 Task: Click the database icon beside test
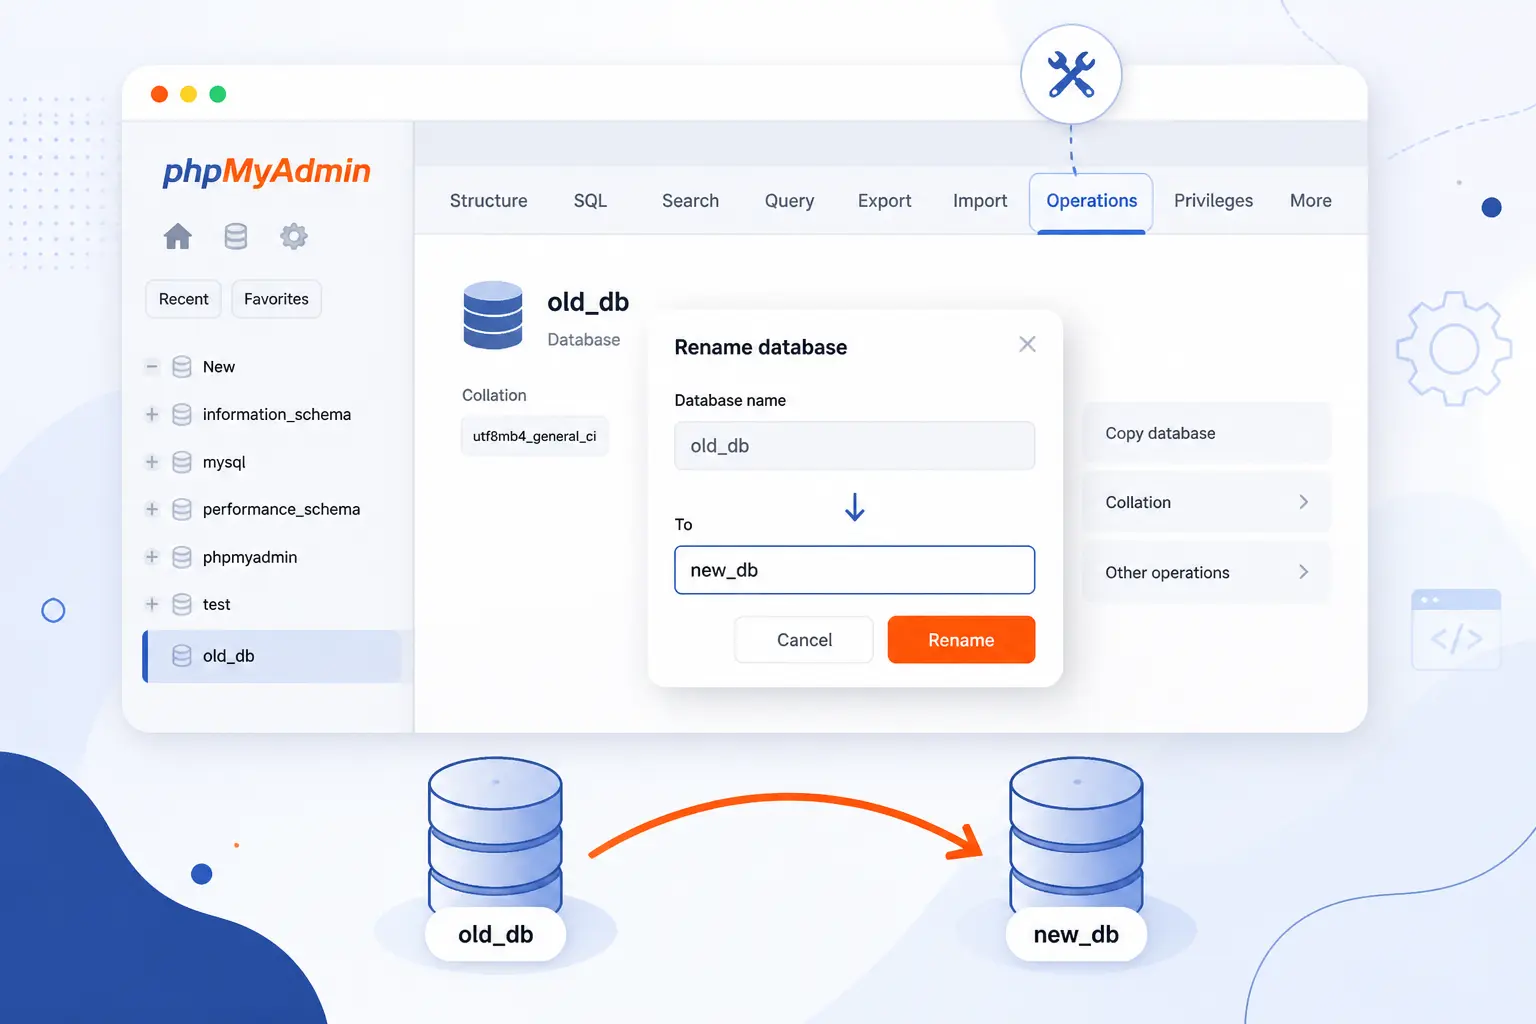pyautogui.click(x=182, y=604)
